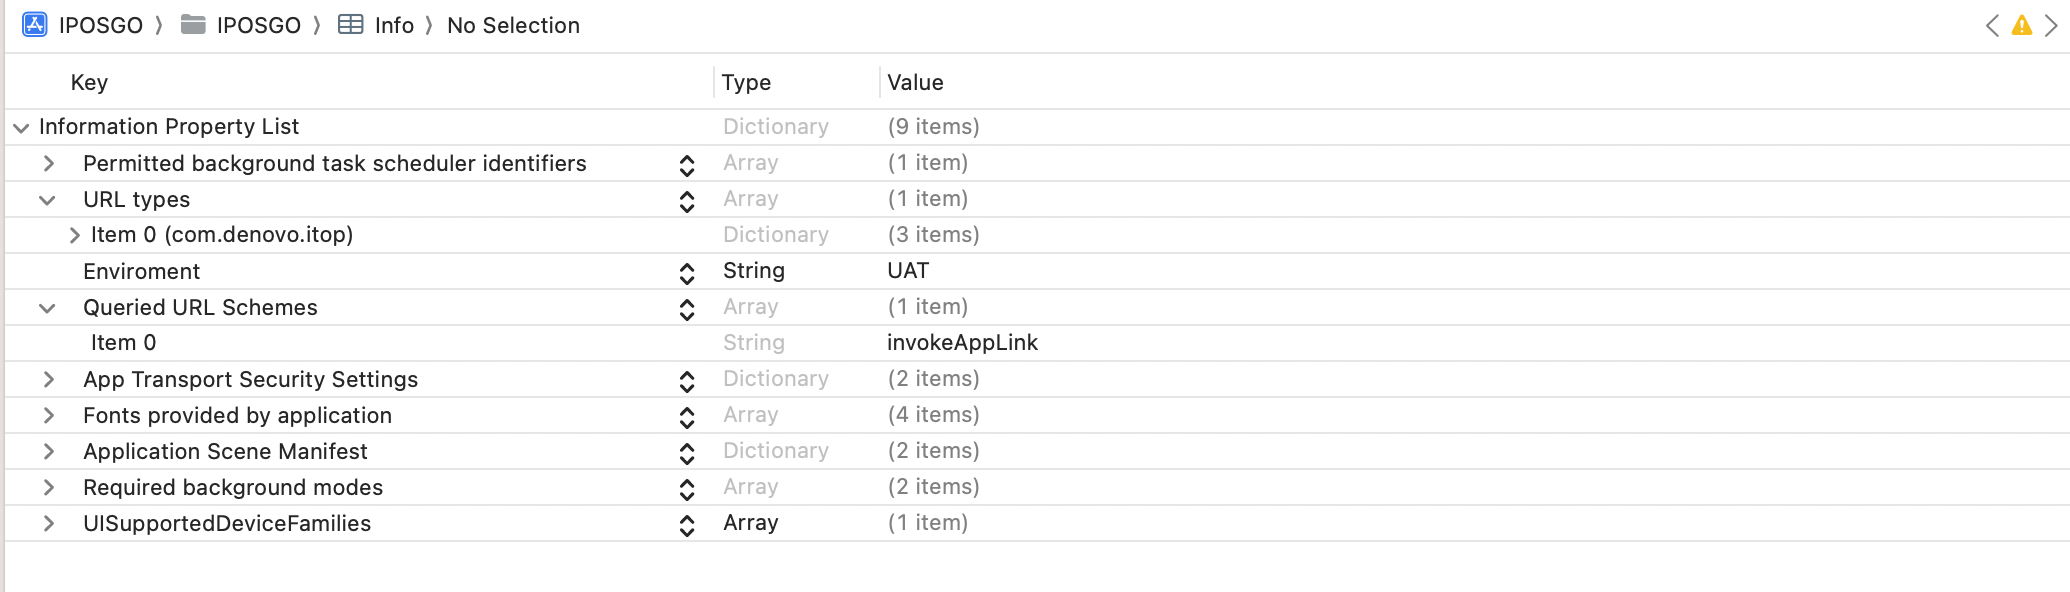2070x592 pixels.
Task: Collapse the Information Property List root
Action: [21, 128]
